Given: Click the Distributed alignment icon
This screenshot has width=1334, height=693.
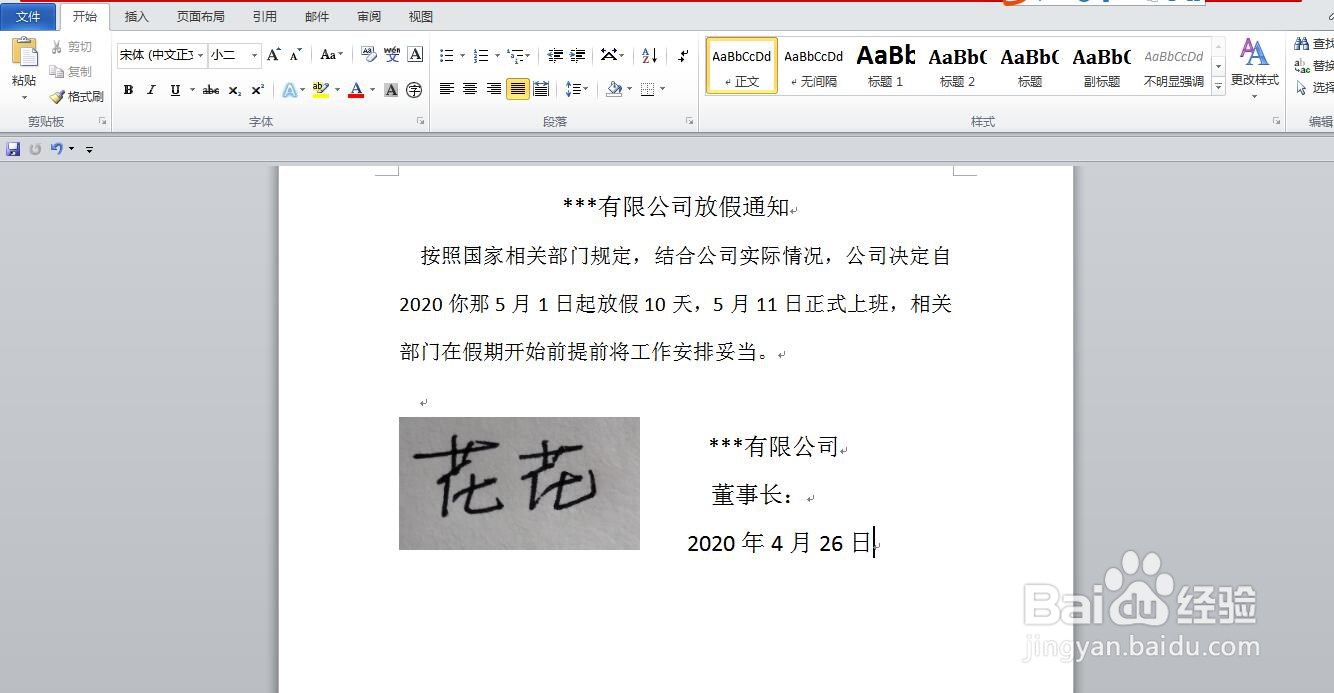Looking at the screenshot, I should [x=541, y=90].
